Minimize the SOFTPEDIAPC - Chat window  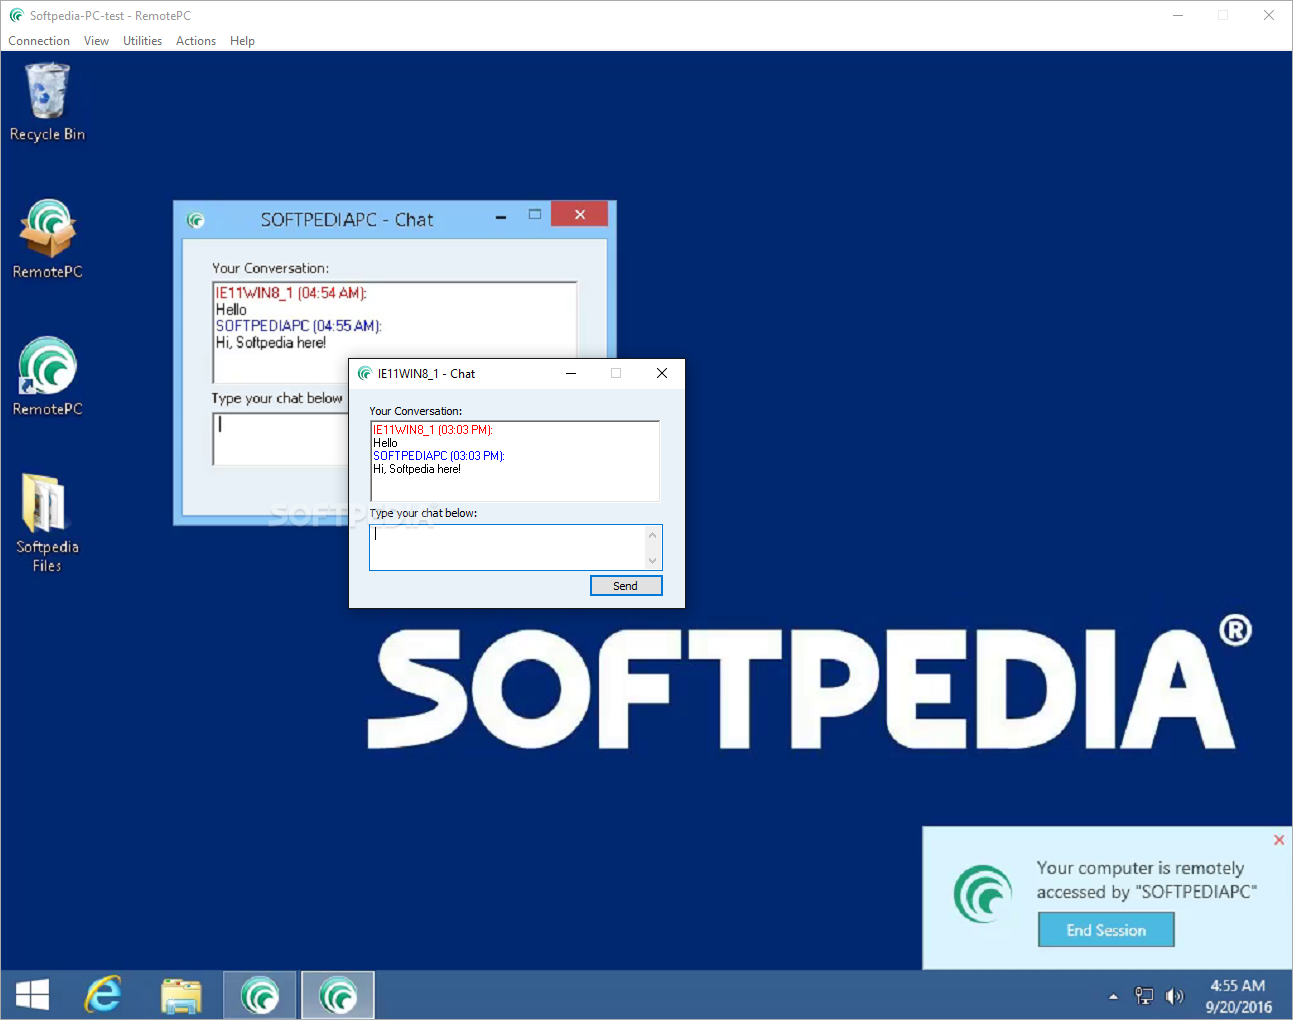click(x=501, y=216)
